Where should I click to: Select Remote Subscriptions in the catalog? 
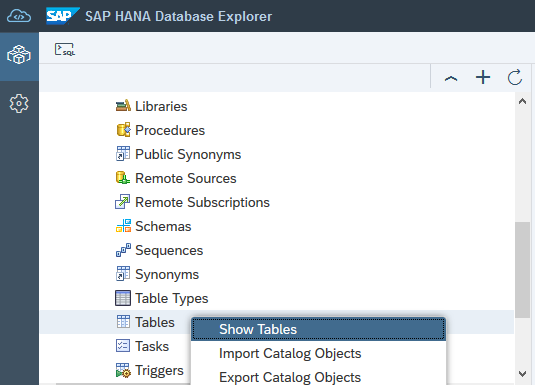202,203
